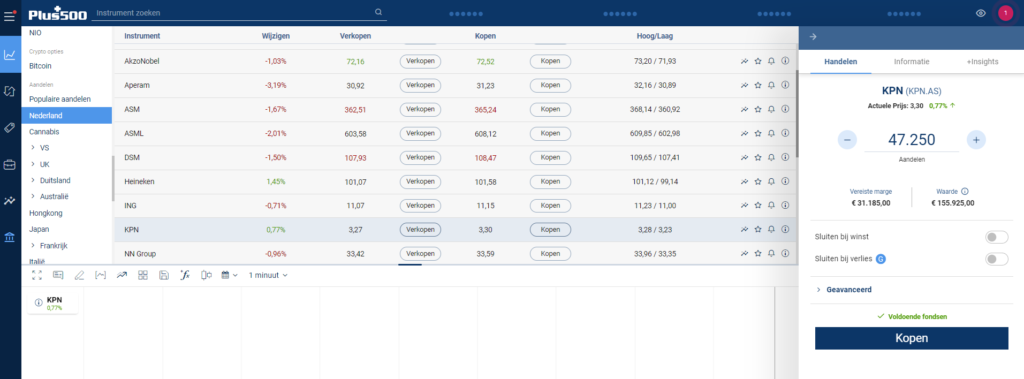Viewport: 1024px width, 379px height.
Task: Toggle Sluiten bij verlies switch
Action: click(997, 259)
